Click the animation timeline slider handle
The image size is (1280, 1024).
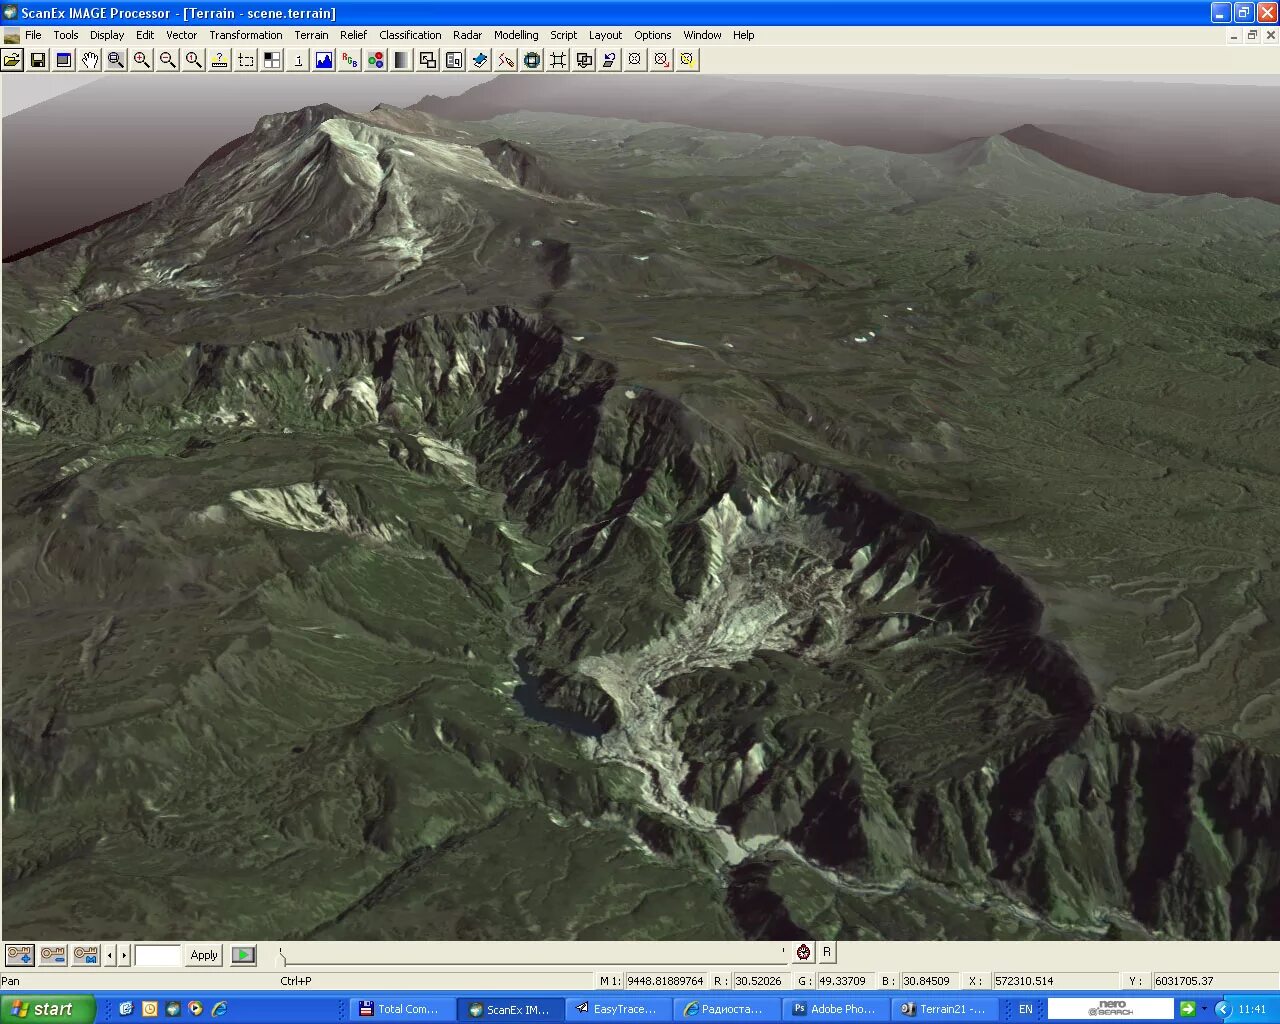tap(281, 957)
